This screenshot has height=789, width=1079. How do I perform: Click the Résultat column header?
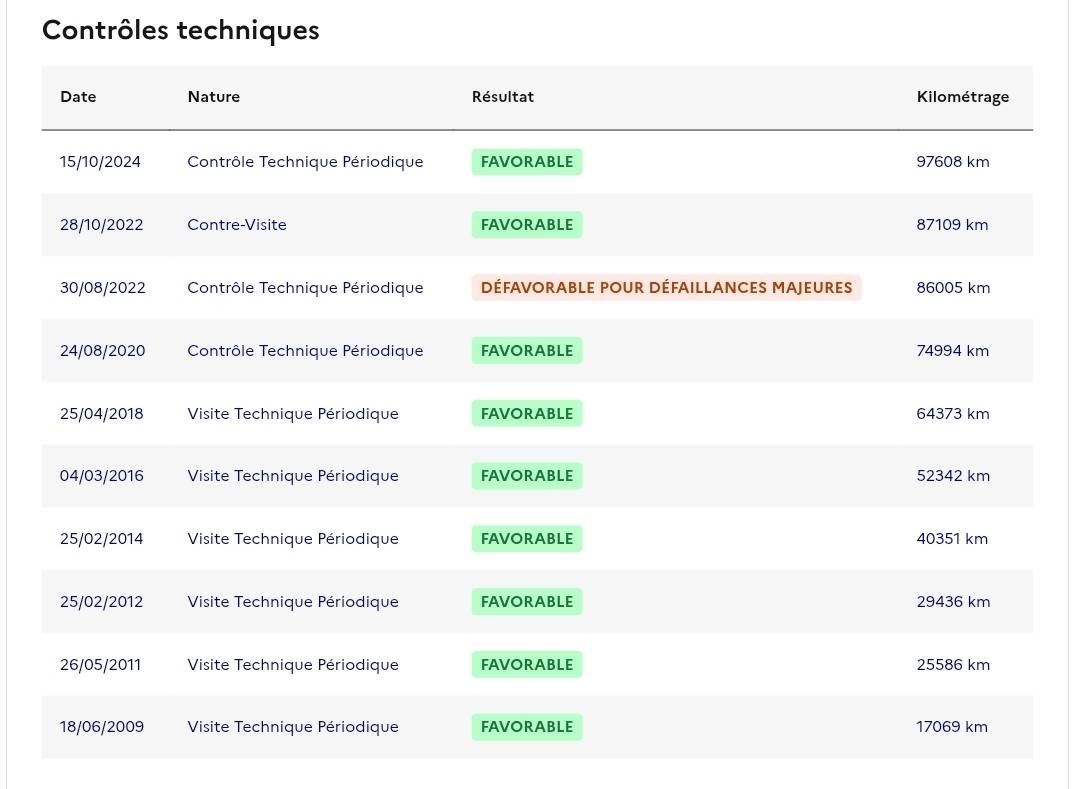click(x=502, y=97)
